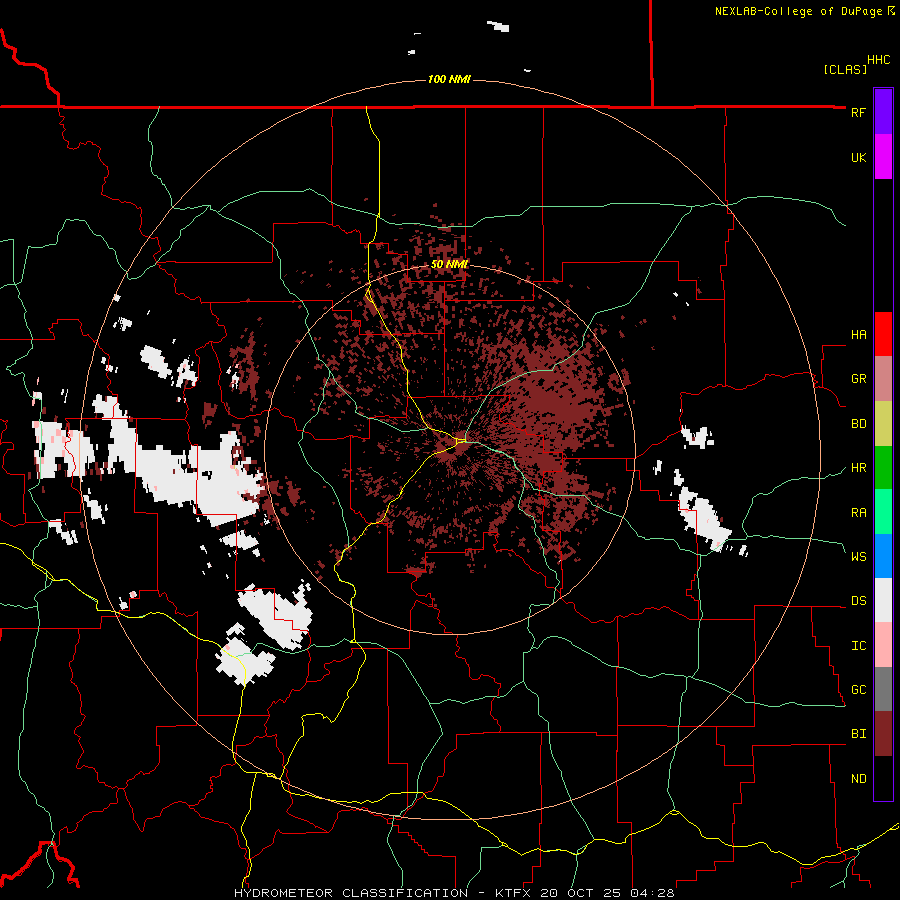The width and height of the screenshot is (900, 900).
Task: Click the WS blue legend swatch
Action: pyautogui.click(x=883, y=556)
